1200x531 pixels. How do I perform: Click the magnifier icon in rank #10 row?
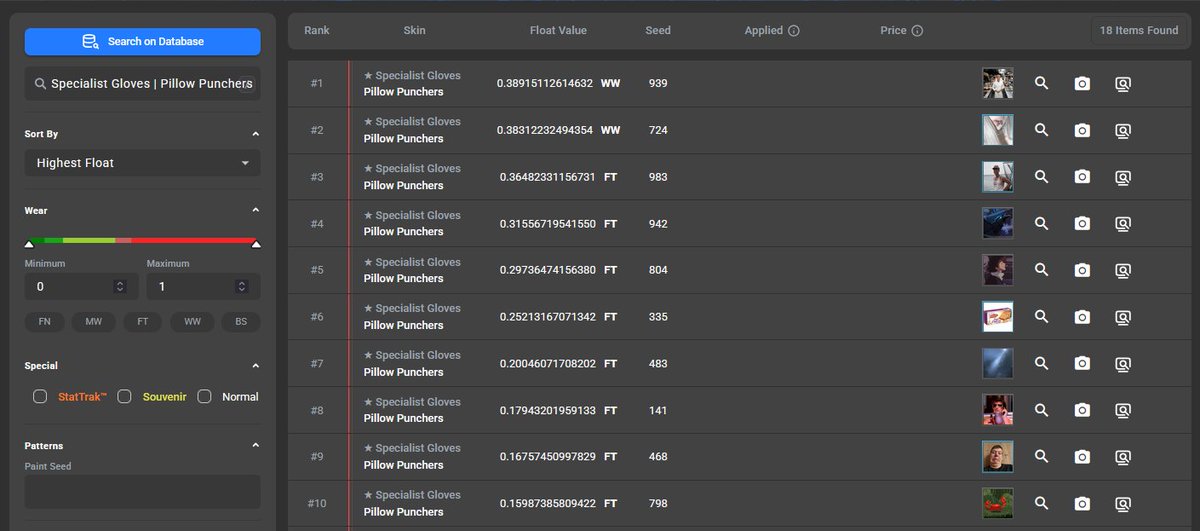click(1041, 503)
